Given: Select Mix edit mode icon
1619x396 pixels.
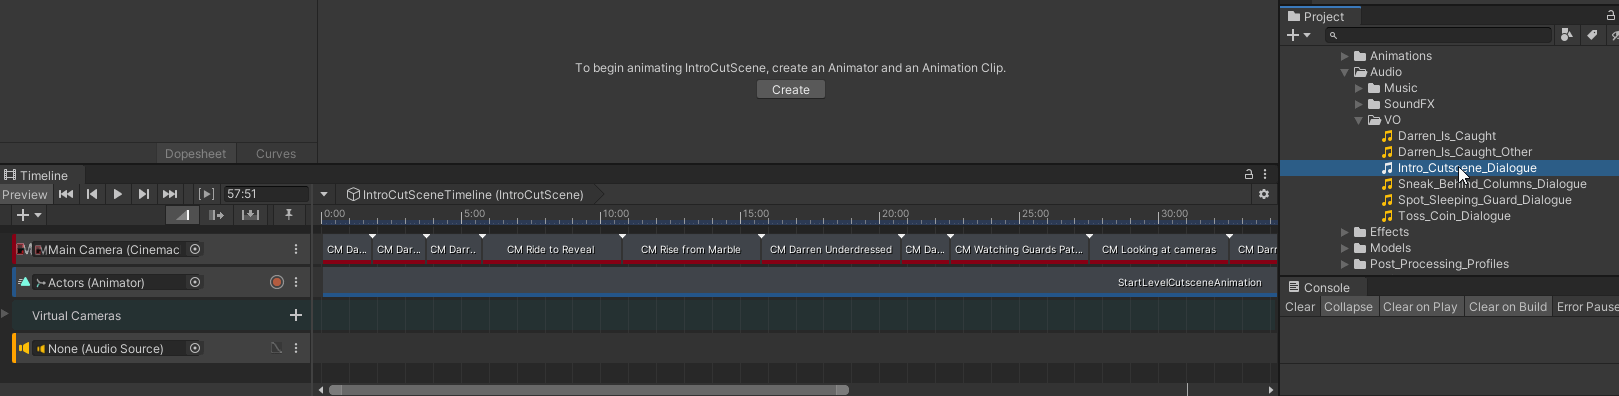Looking at the screenshot, I should pos(182,215).
